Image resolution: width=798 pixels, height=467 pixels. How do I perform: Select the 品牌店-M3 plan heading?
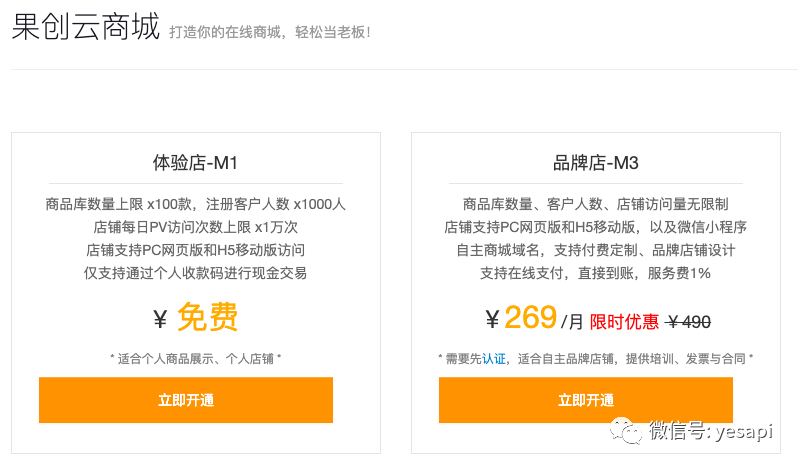pyautogui.click(x=595, y=163)
